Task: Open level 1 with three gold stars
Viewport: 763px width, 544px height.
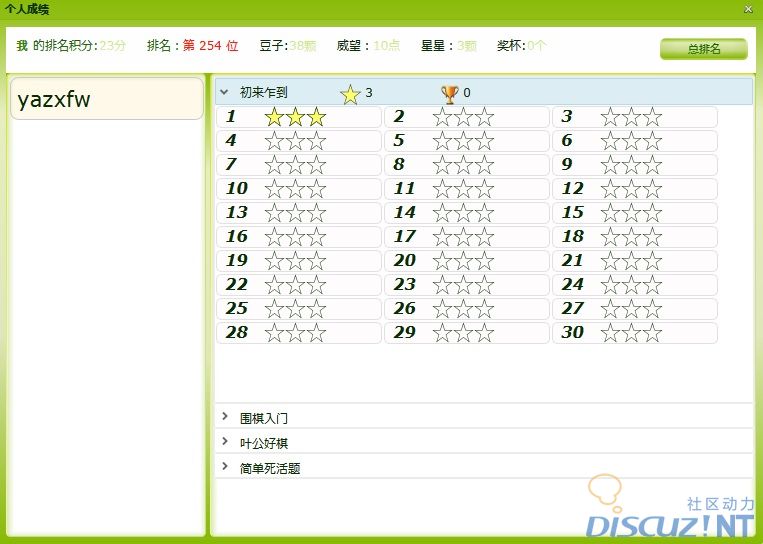Action: coord(297,117)
